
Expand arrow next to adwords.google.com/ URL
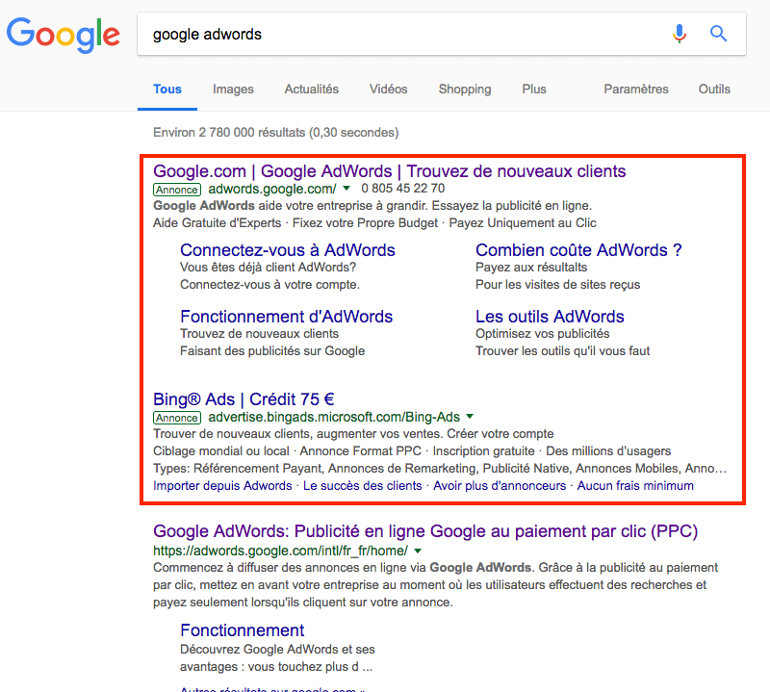346,188
